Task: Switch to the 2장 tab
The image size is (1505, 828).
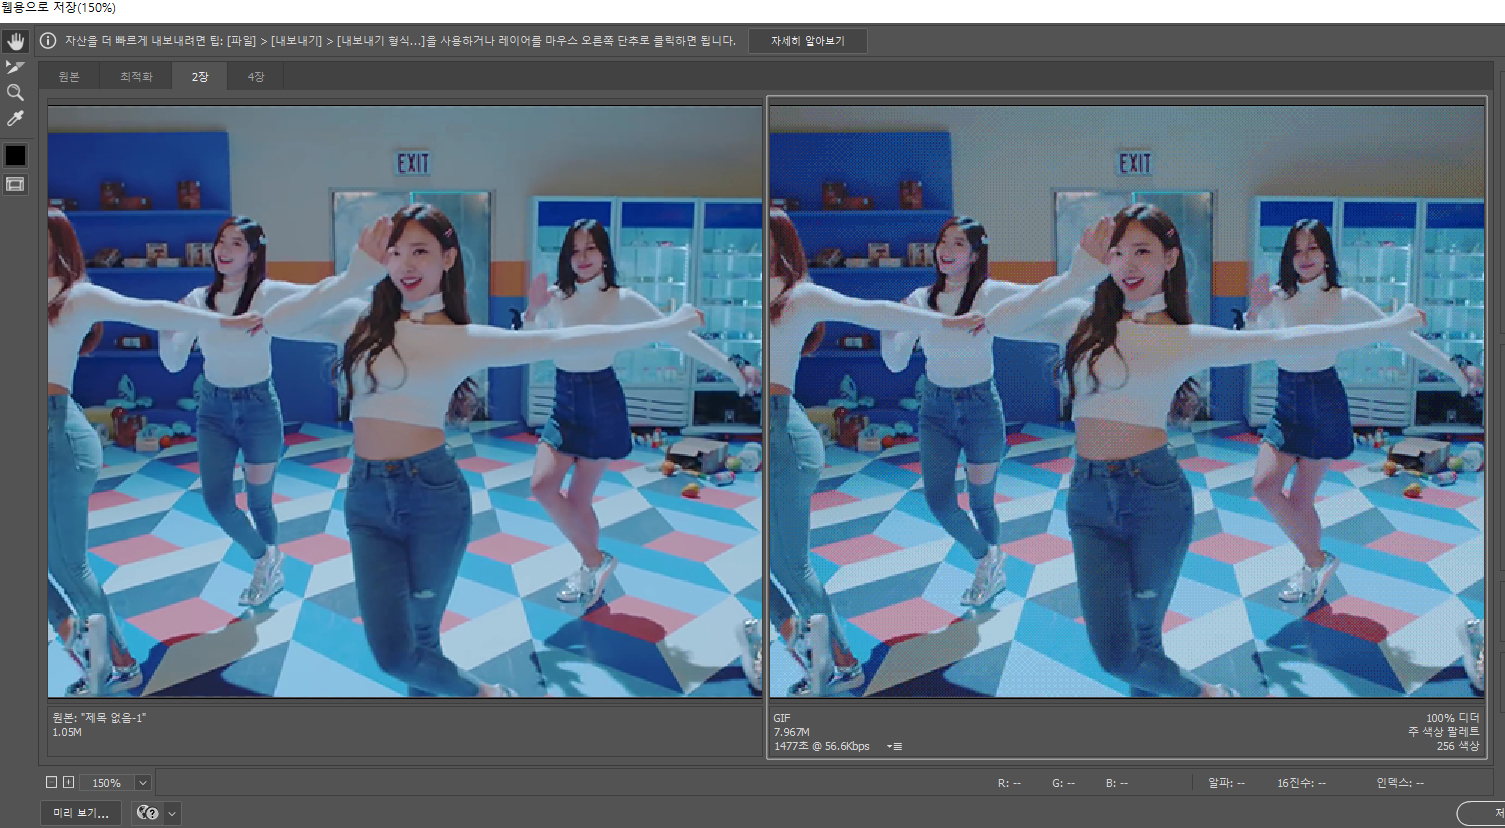Action: pyautogui.click(x=200, y=77)
